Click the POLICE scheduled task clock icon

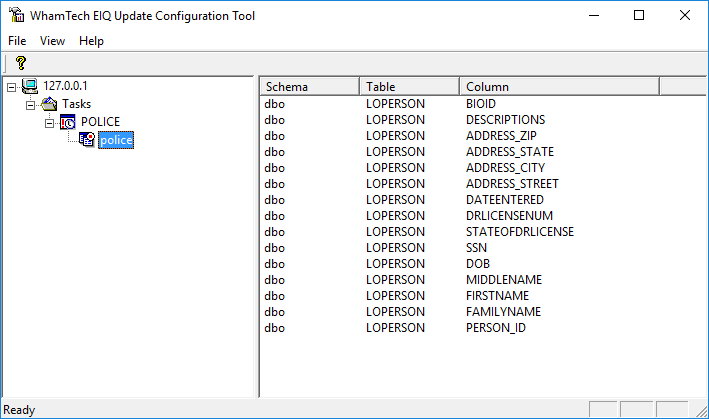[x=68, y=122]
